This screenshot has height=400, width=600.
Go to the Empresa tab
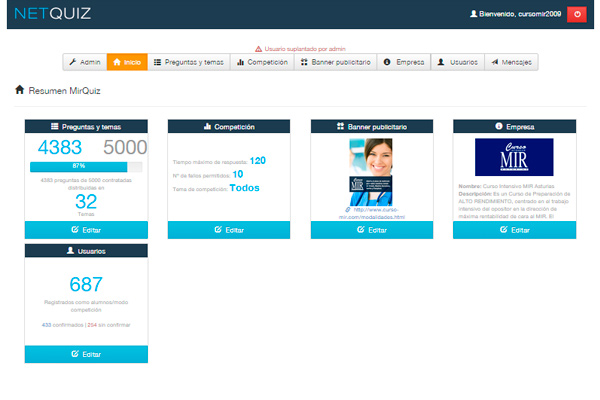(x=404, y=62)
